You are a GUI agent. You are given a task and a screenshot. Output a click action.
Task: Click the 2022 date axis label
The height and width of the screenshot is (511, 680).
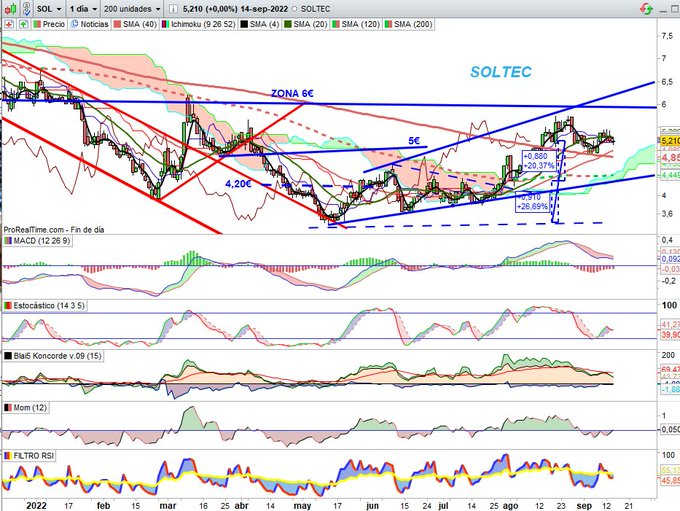36,505
